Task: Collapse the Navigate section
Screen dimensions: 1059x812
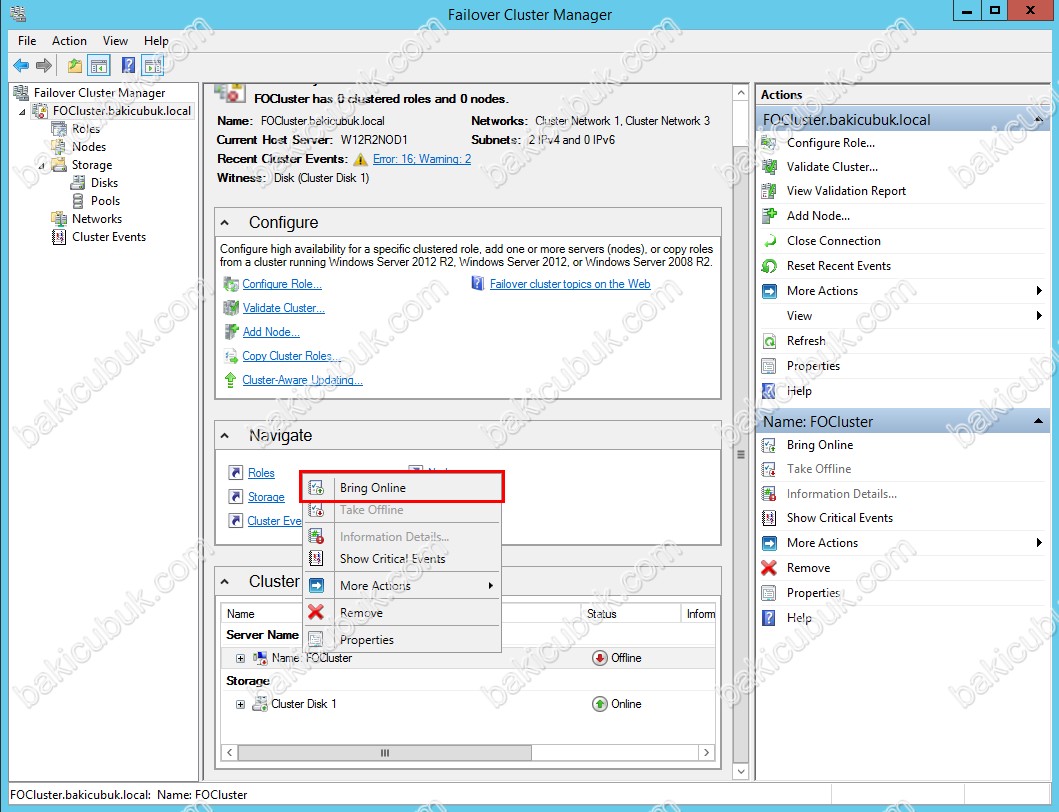Action: click(225, 436)
